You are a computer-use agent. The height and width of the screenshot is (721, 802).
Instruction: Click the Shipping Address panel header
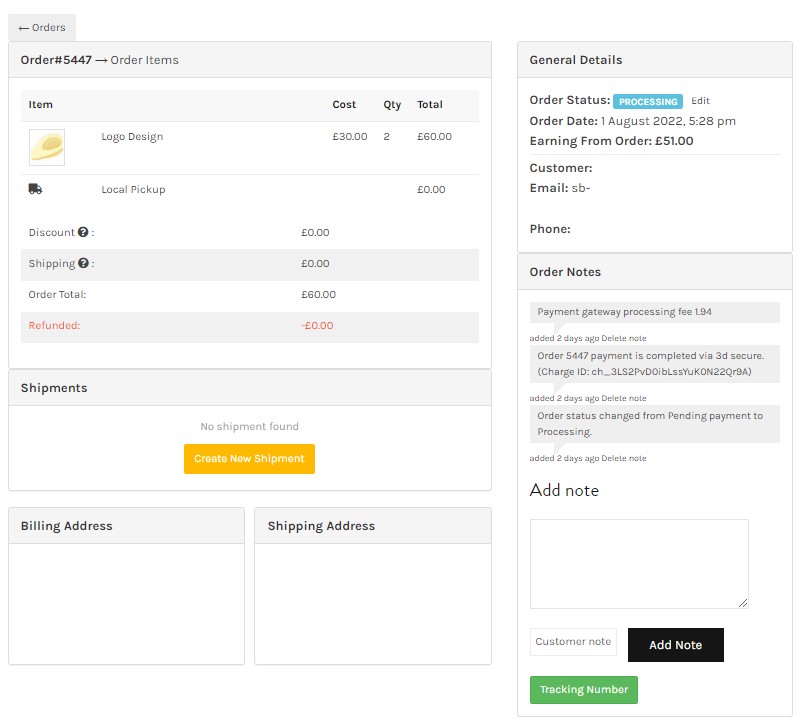(x=372, y=526)
